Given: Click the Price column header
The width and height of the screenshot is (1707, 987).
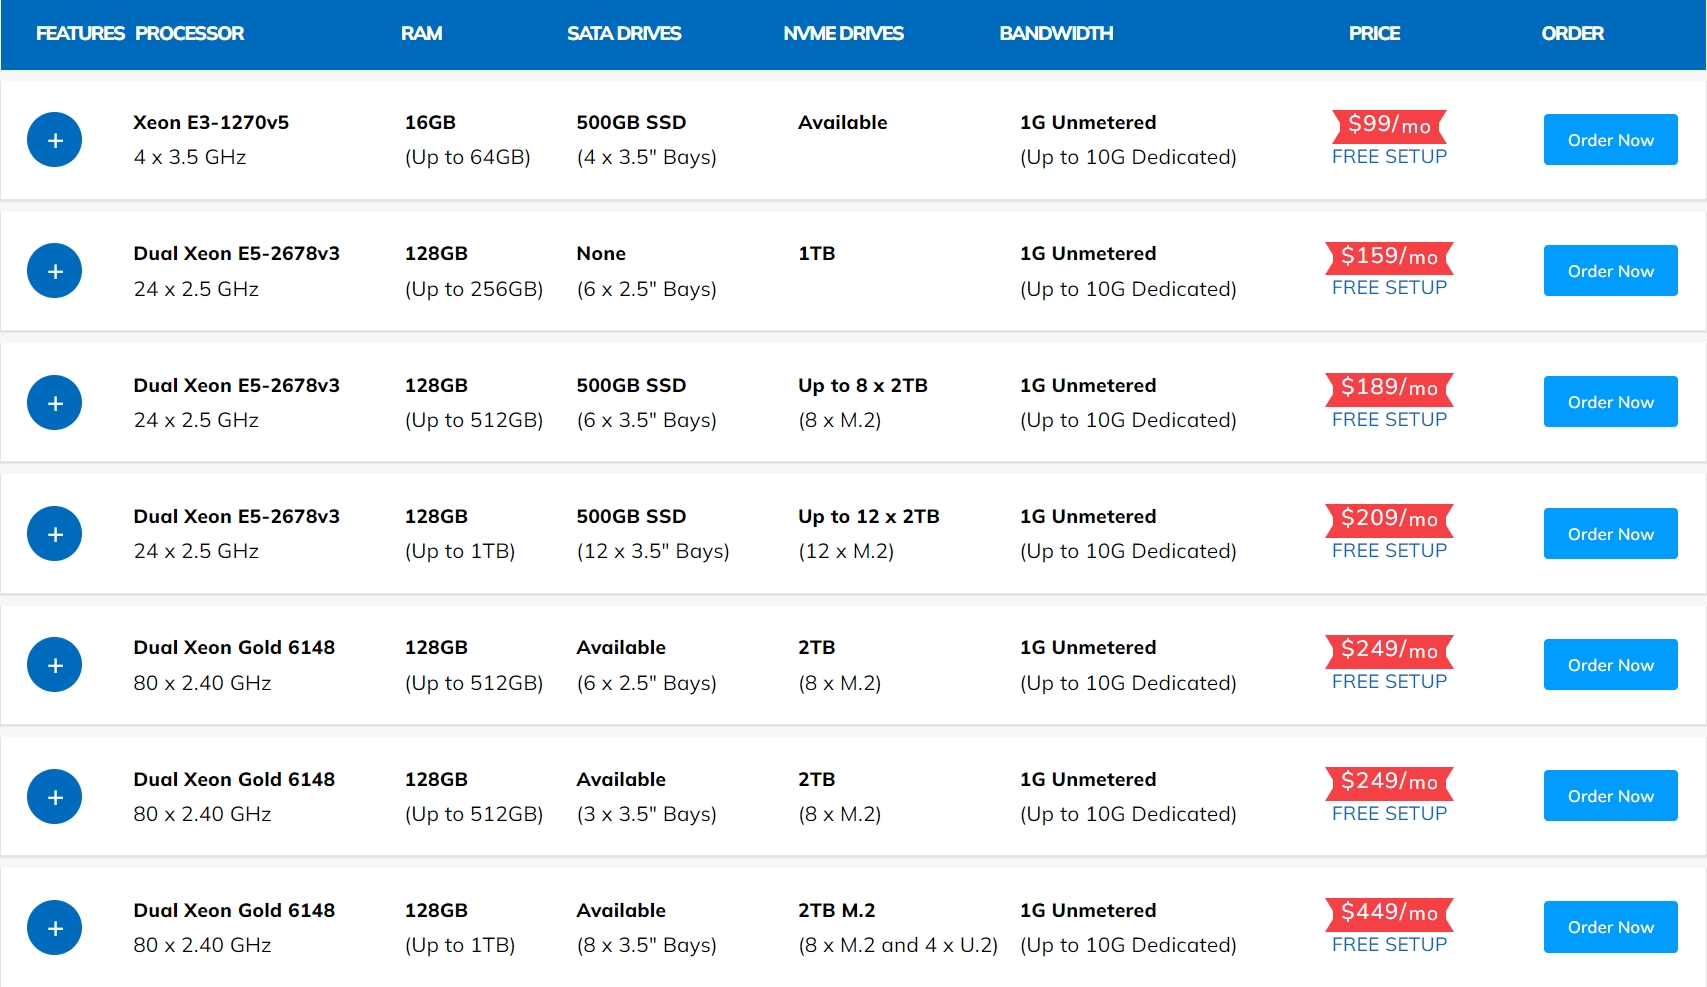Looking at the screenshot, I should pyautogui.click(x=1374, y=33).
